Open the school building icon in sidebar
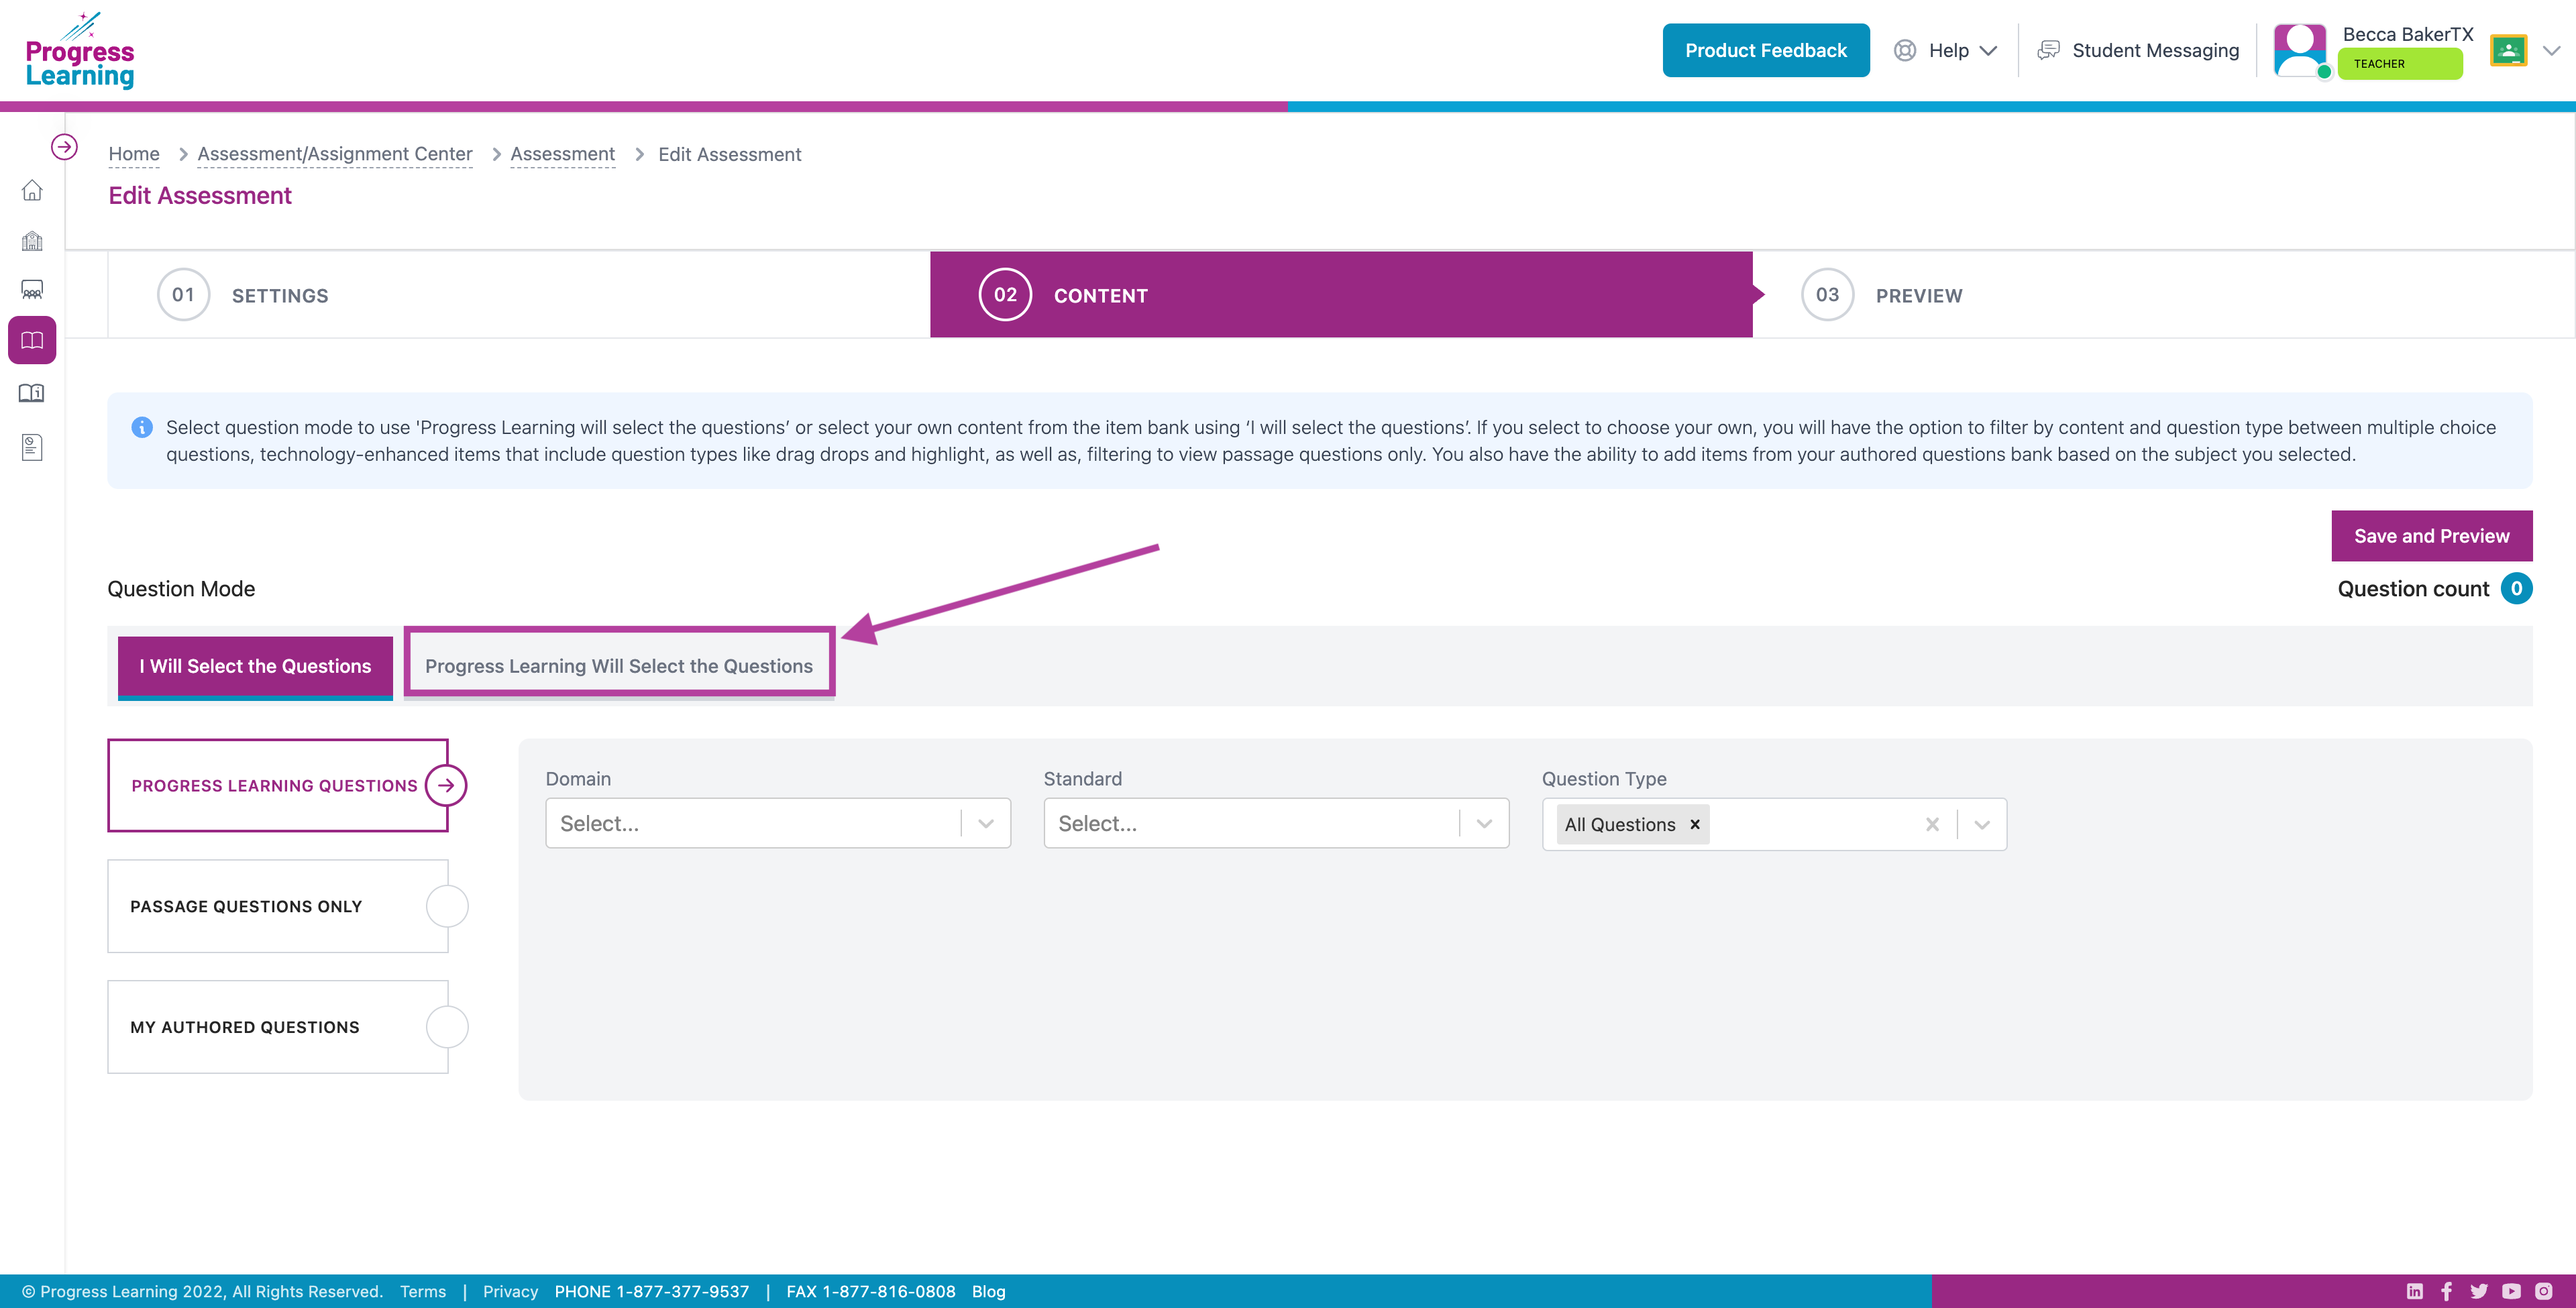2576x1308 pixels. coord(32,241)
